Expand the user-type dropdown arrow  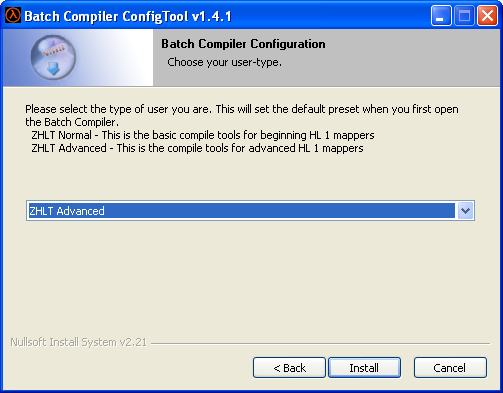coord(465,211)
